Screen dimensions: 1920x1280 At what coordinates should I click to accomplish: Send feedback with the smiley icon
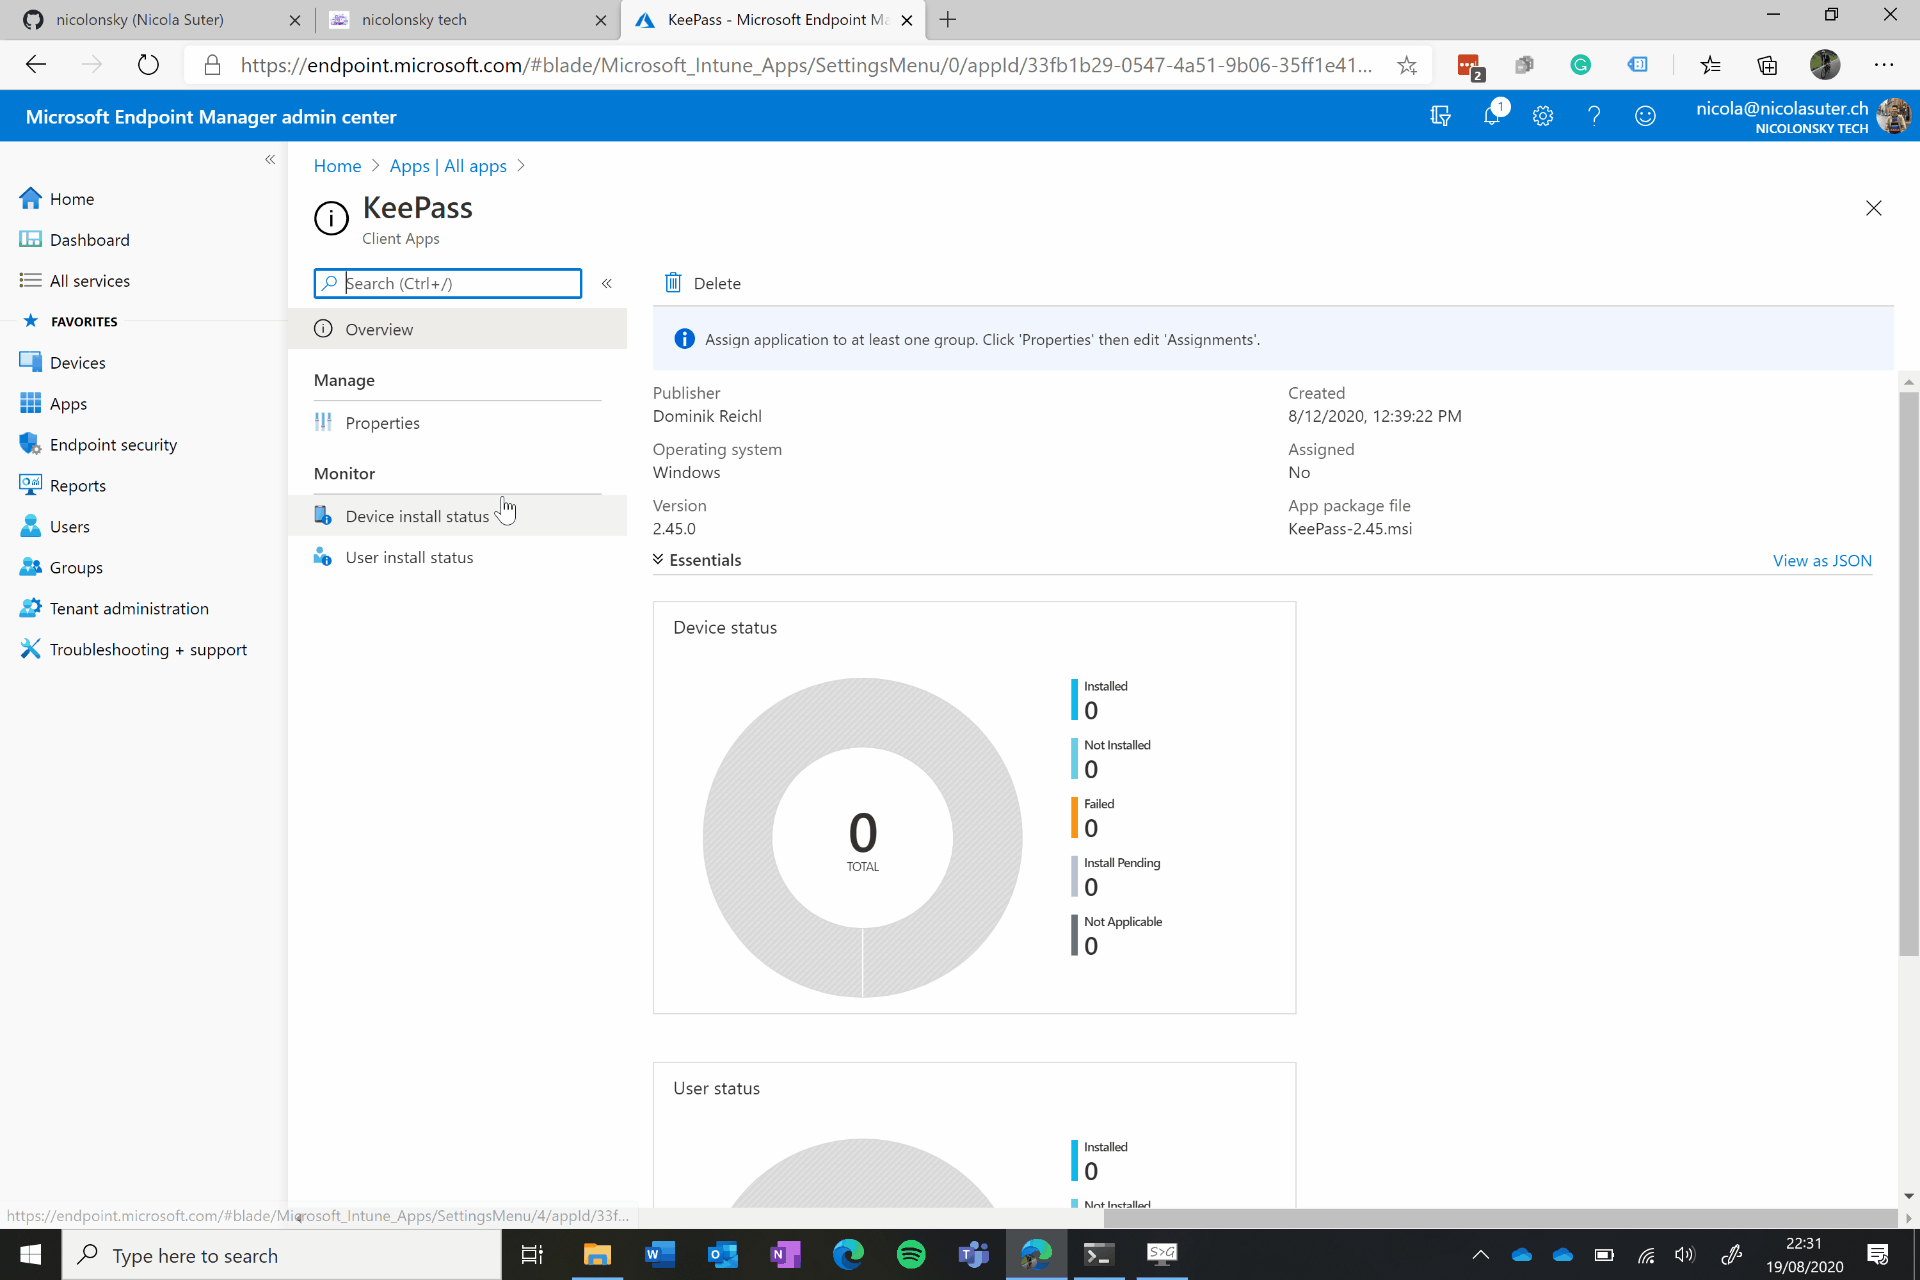click(x=1645, y=116)
